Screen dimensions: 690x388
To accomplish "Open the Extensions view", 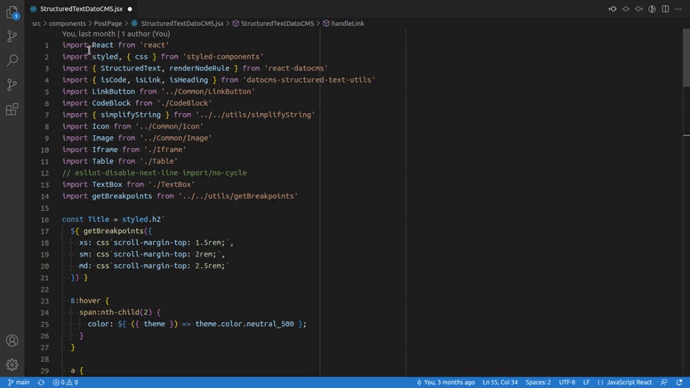I will tap(12, 109).
